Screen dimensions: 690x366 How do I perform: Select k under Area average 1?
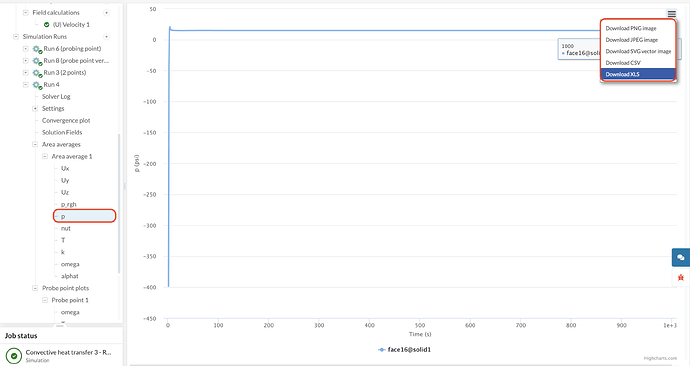point(62,252)
